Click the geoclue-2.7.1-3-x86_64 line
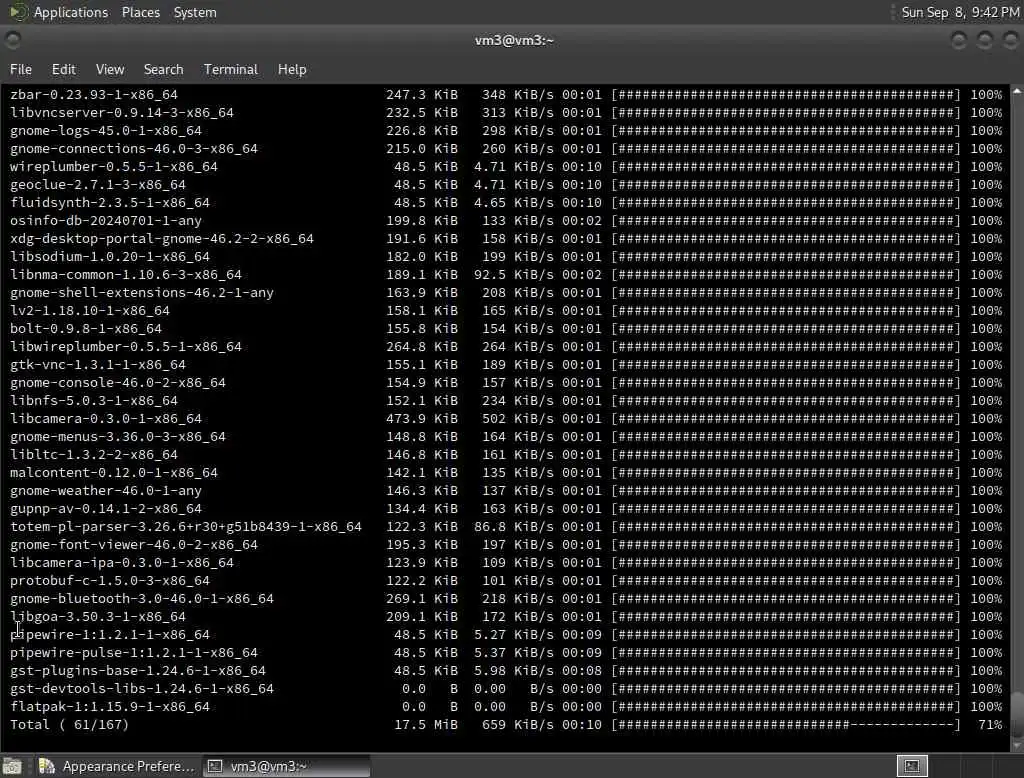1024x778 pixels. click(506, 184)
